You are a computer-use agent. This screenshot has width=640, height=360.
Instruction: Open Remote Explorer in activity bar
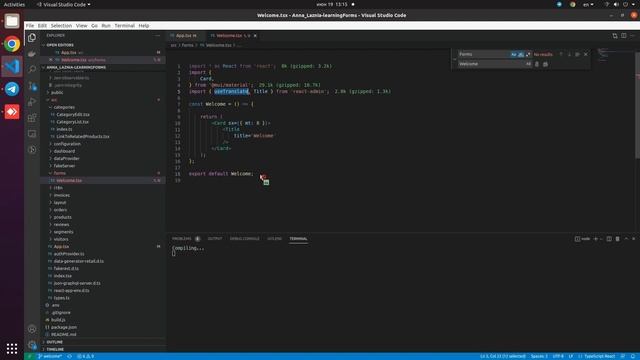pos(32,134)
